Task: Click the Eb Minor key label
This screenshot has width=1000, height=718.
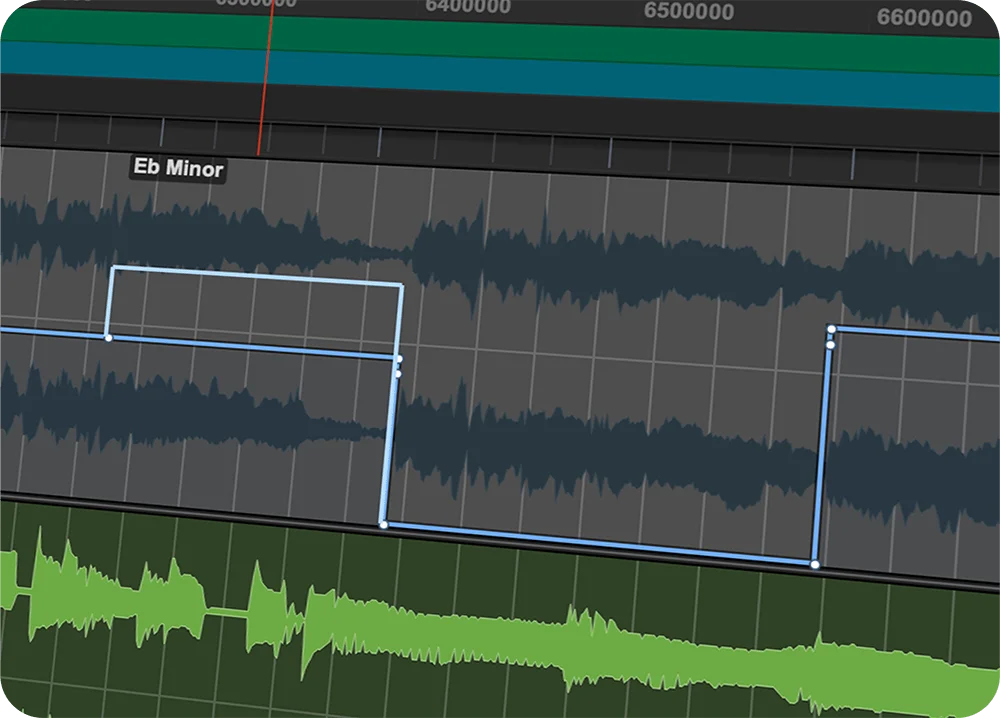Action: click(178, 168)
